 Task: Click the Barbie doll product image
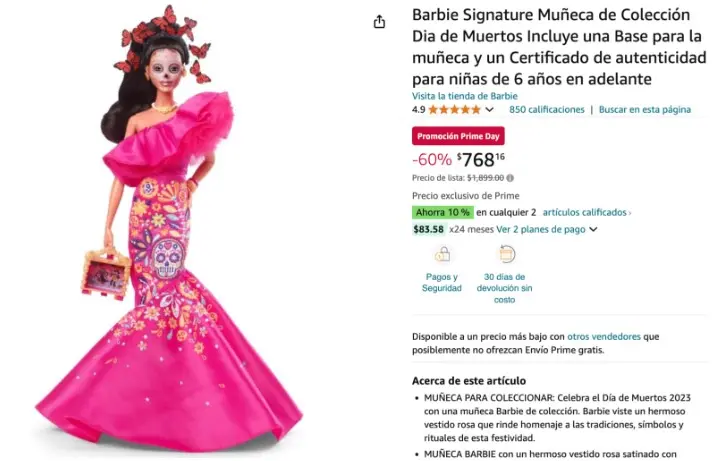pyautogui.click(x=169, y=229)
